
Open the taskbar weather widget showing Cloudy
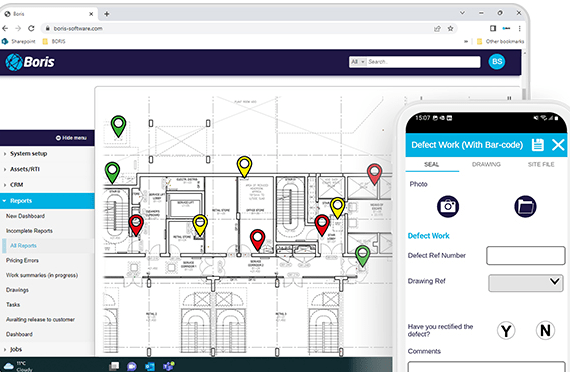(18, 366)
